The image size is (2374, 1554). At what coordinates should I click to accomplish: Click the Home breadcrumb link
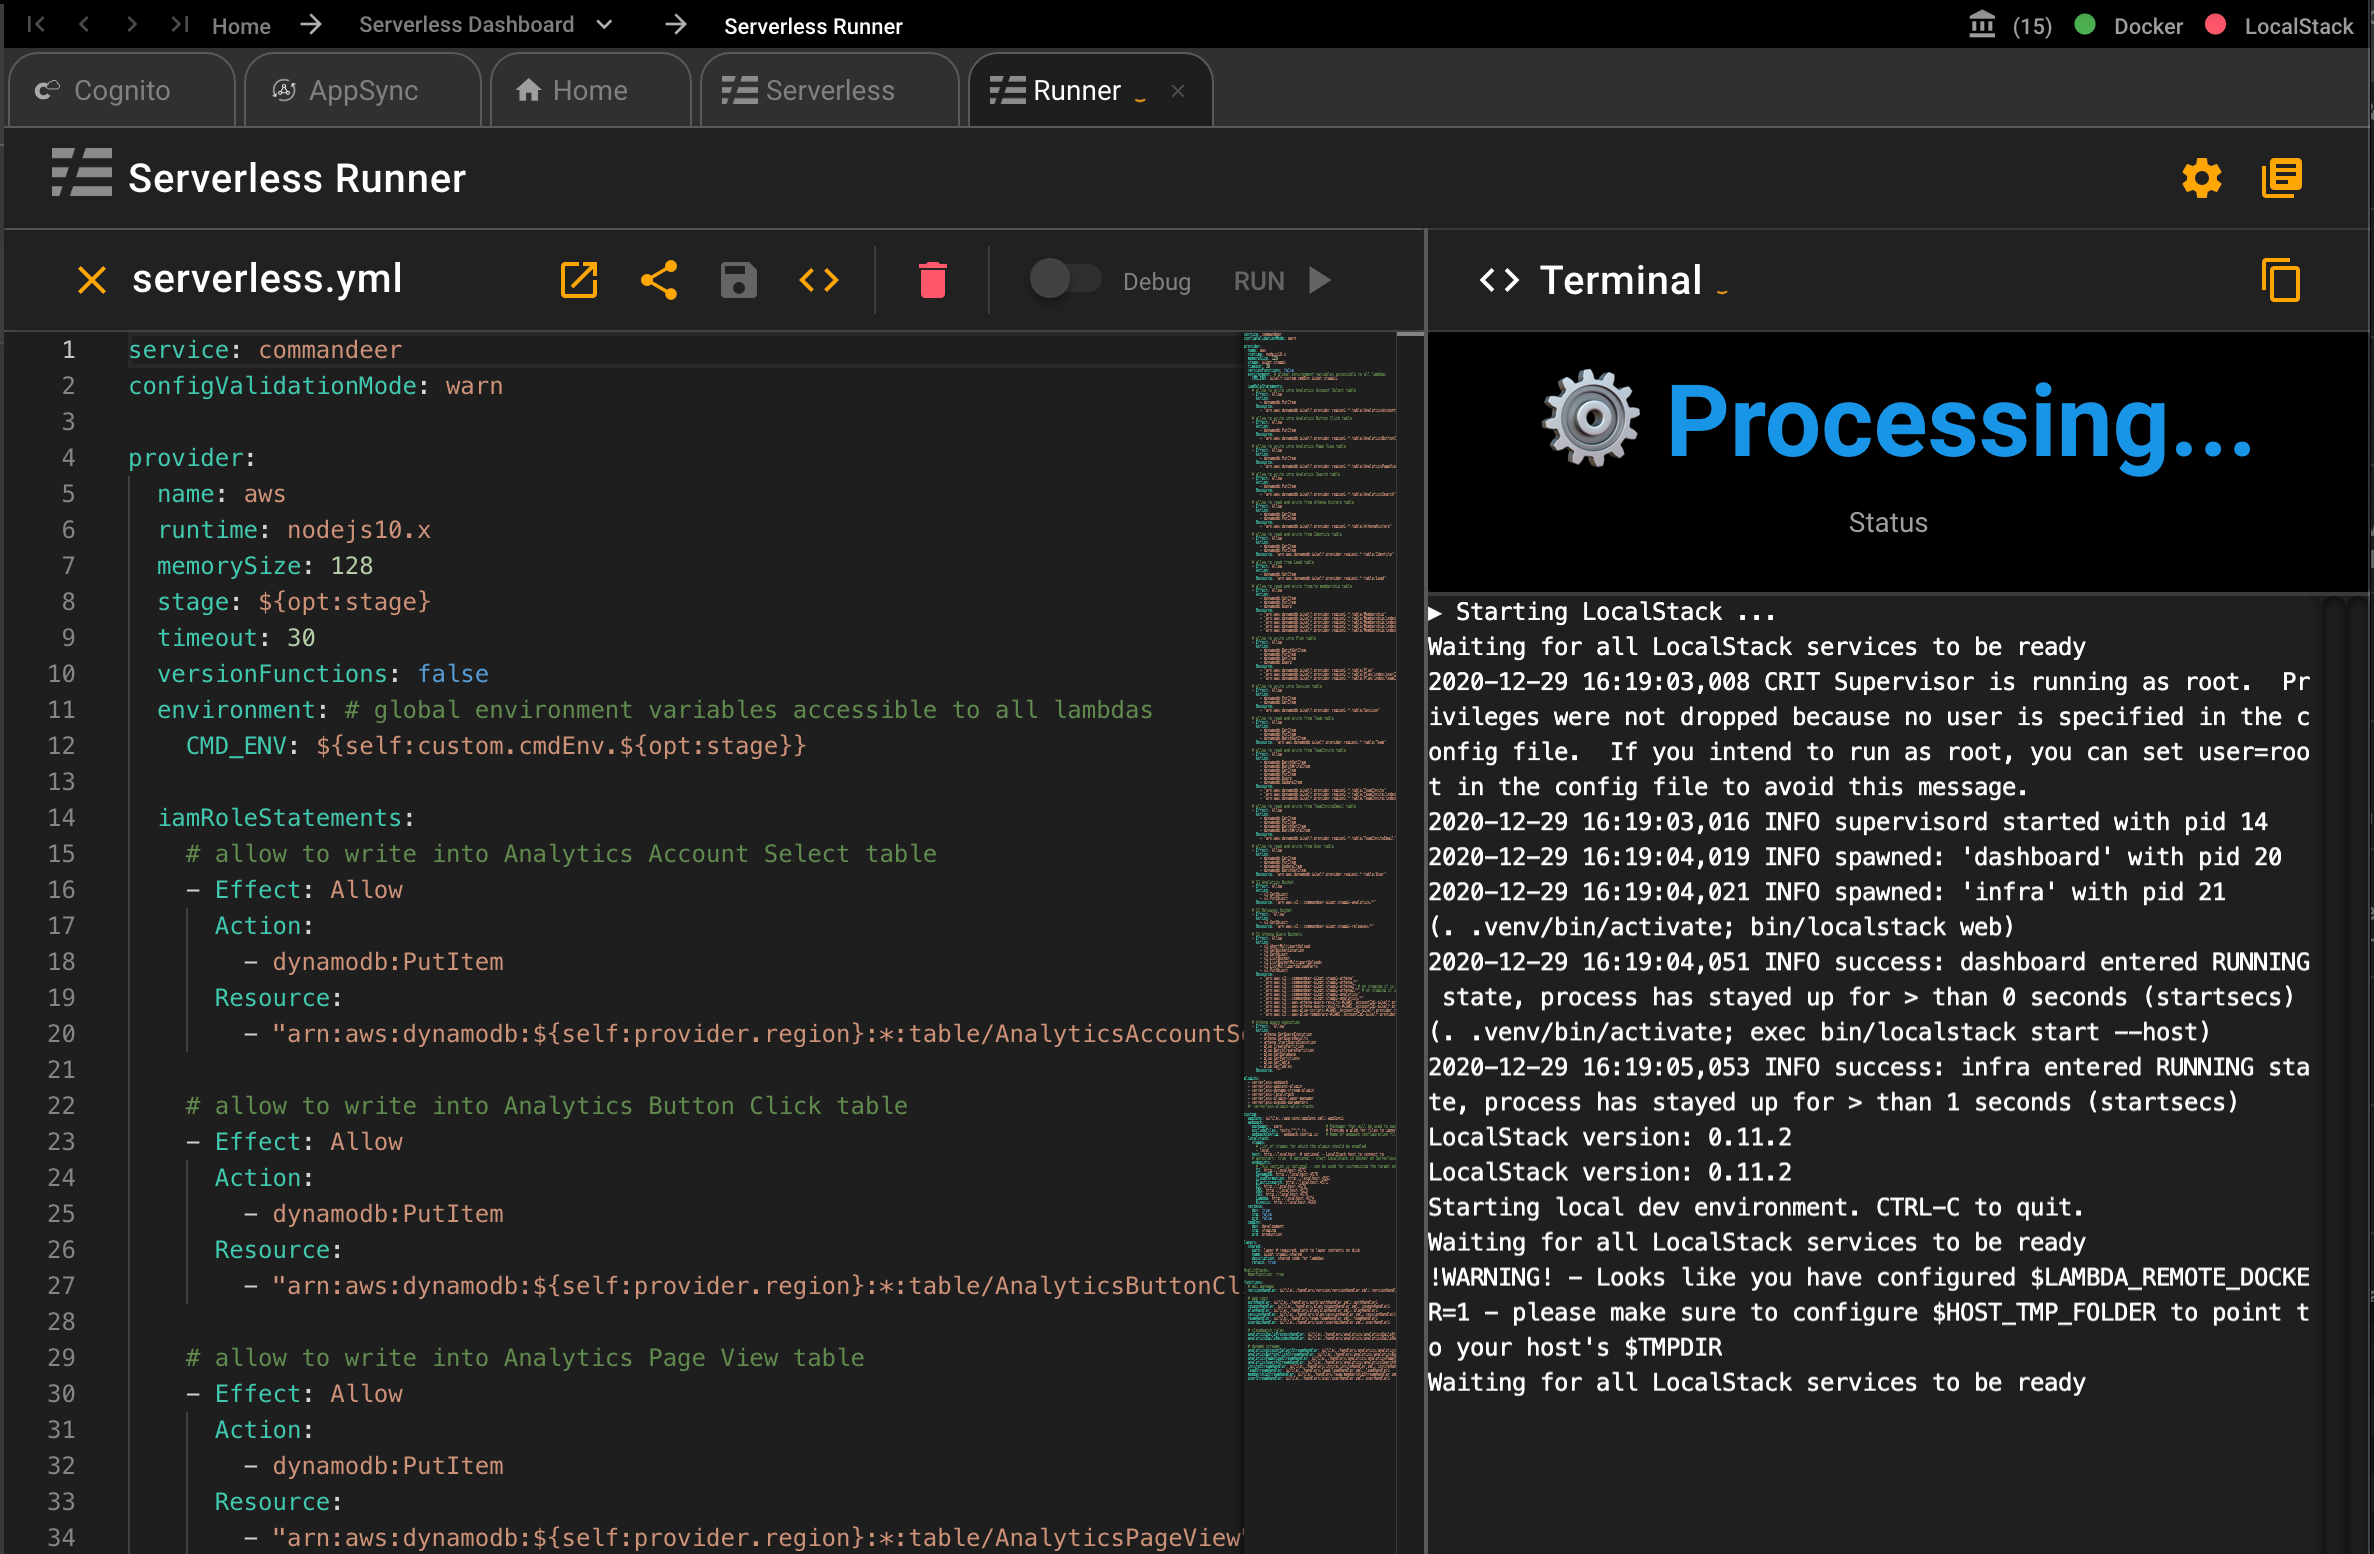(241, 26)
